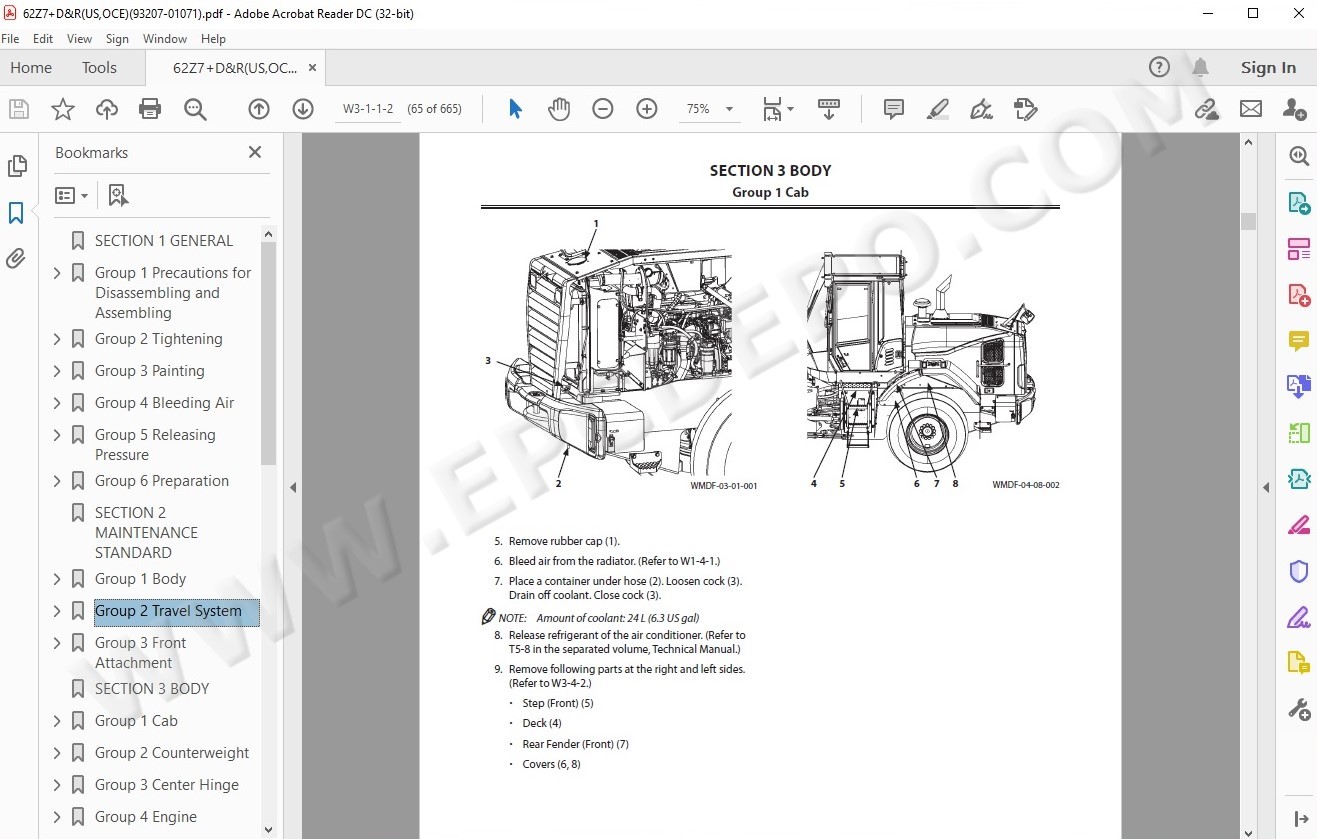
Task: Expand the Group 5 Releasing Pressure bookmark
Action: tap(57, 435)
